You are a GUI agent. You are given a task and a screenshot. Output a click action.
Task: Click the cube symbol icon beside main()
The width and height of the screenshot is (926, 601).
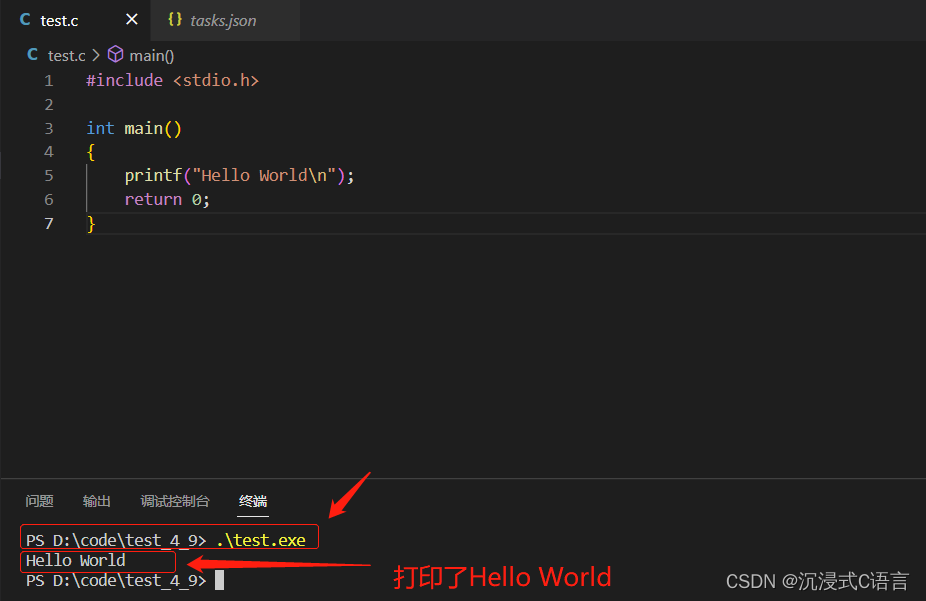(116, 54)
